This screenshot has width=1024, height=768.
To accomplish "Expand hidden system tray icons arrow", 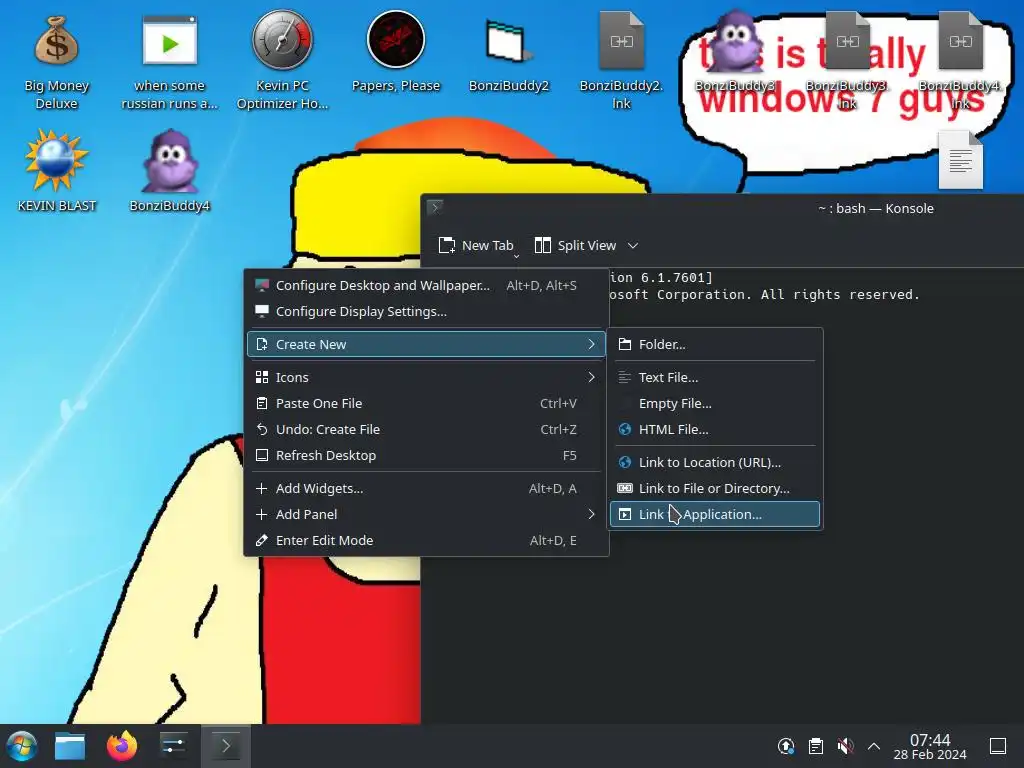I will 874,746.
